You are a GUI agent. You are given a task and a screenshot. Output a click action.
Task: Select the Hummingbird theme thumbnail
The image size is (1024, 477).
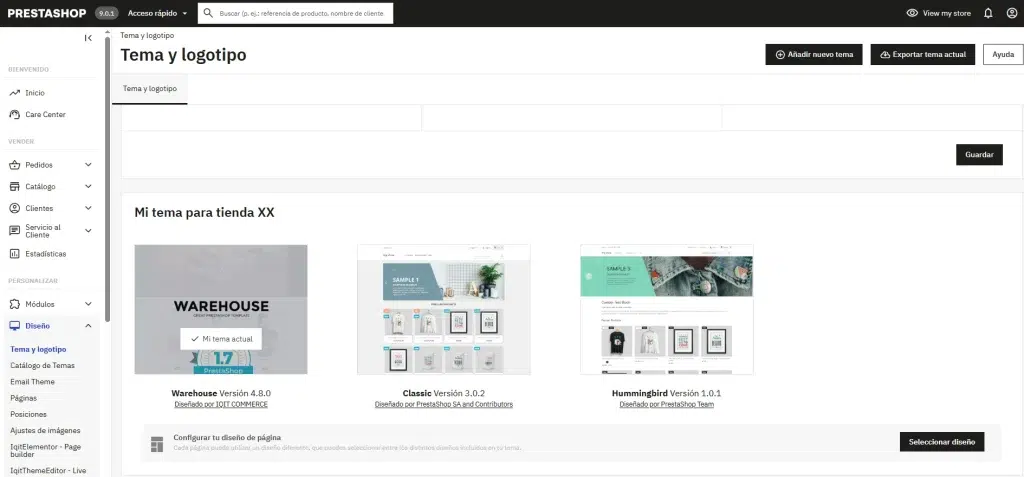coord(666,309)
